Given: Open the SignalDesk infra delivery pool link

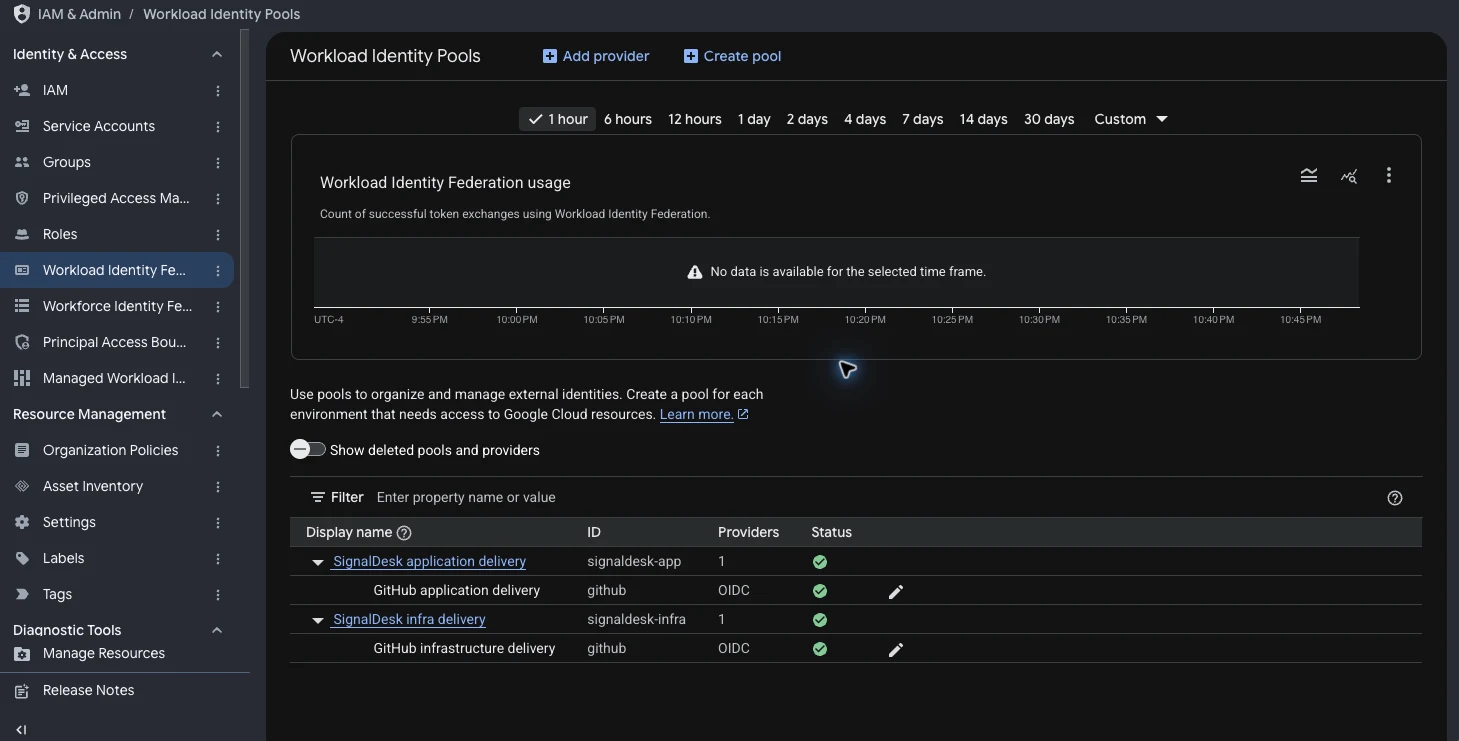Looking at the screenshot, I should tap(409, 620).
